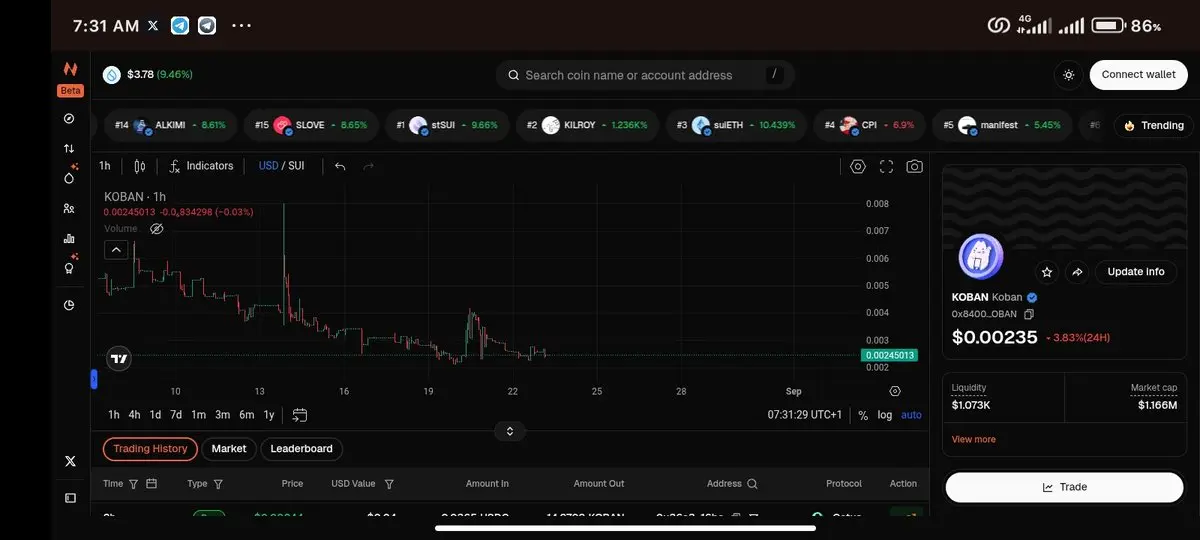Open chart settings hexagon icon
Image resolution: width=1200 pixels, height=540 pixels.
[x=858, y=167]
